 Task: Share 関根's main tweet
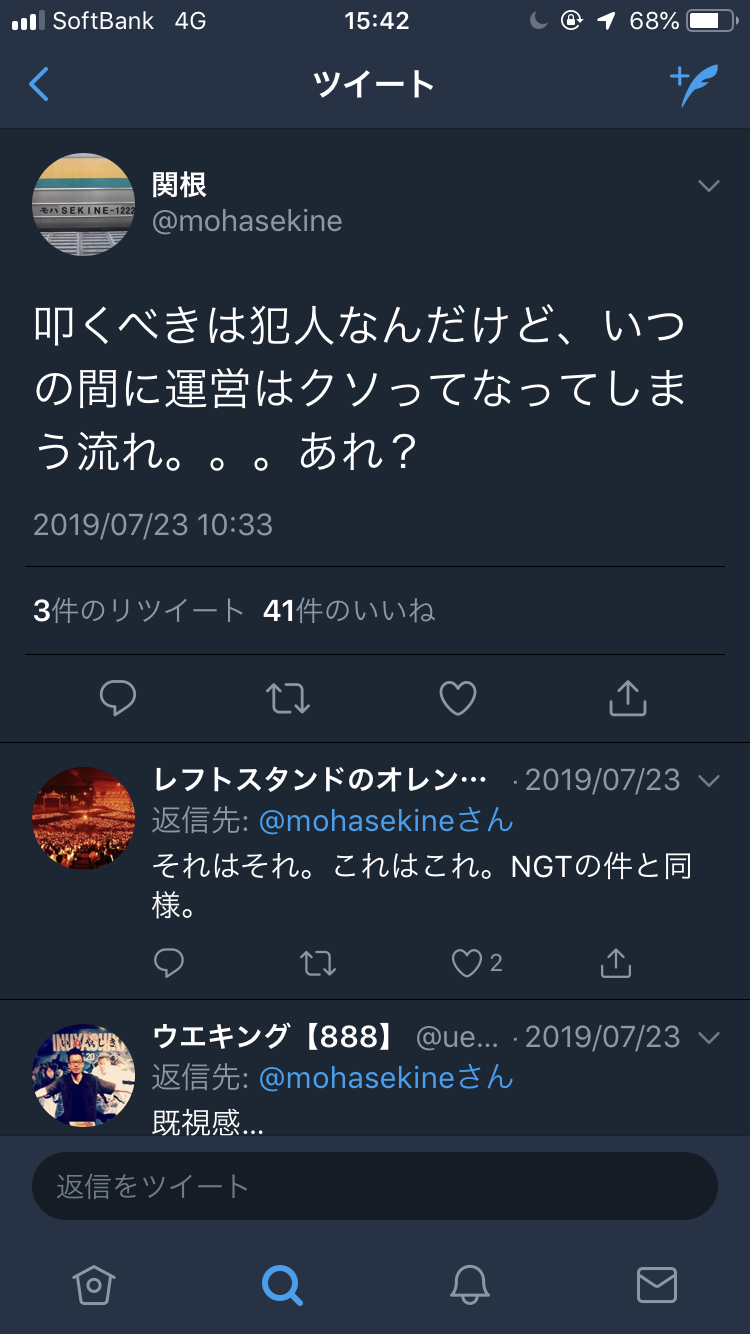(628, 698)
